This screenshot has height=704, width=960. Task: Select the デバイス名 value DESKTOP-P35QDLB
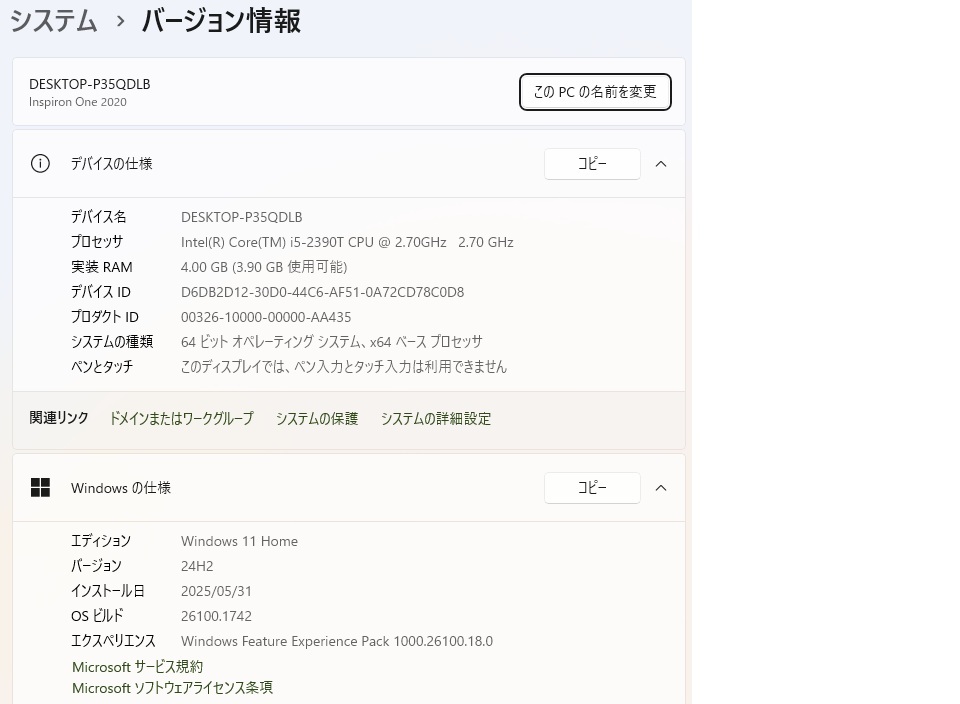pyautogui.click(x=241, y=217)
